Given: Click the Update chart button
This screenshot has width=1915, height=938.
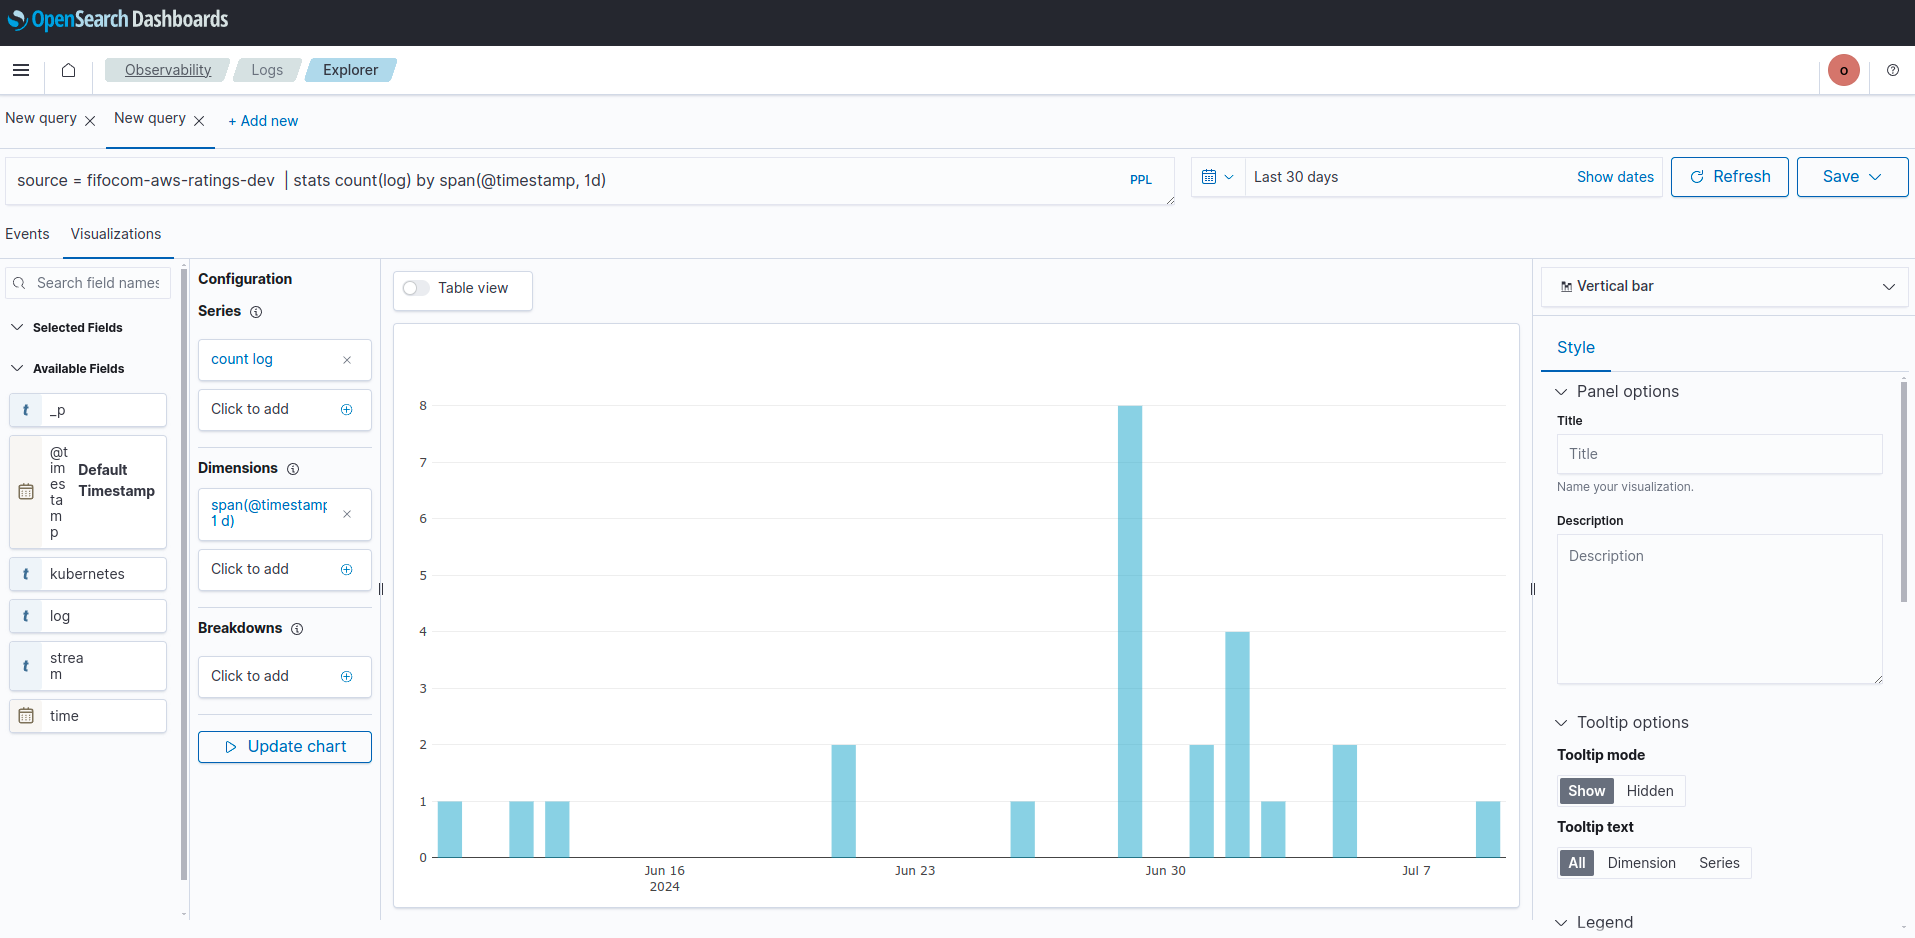Looking at the screenshot, I should [x=285, y=747].
